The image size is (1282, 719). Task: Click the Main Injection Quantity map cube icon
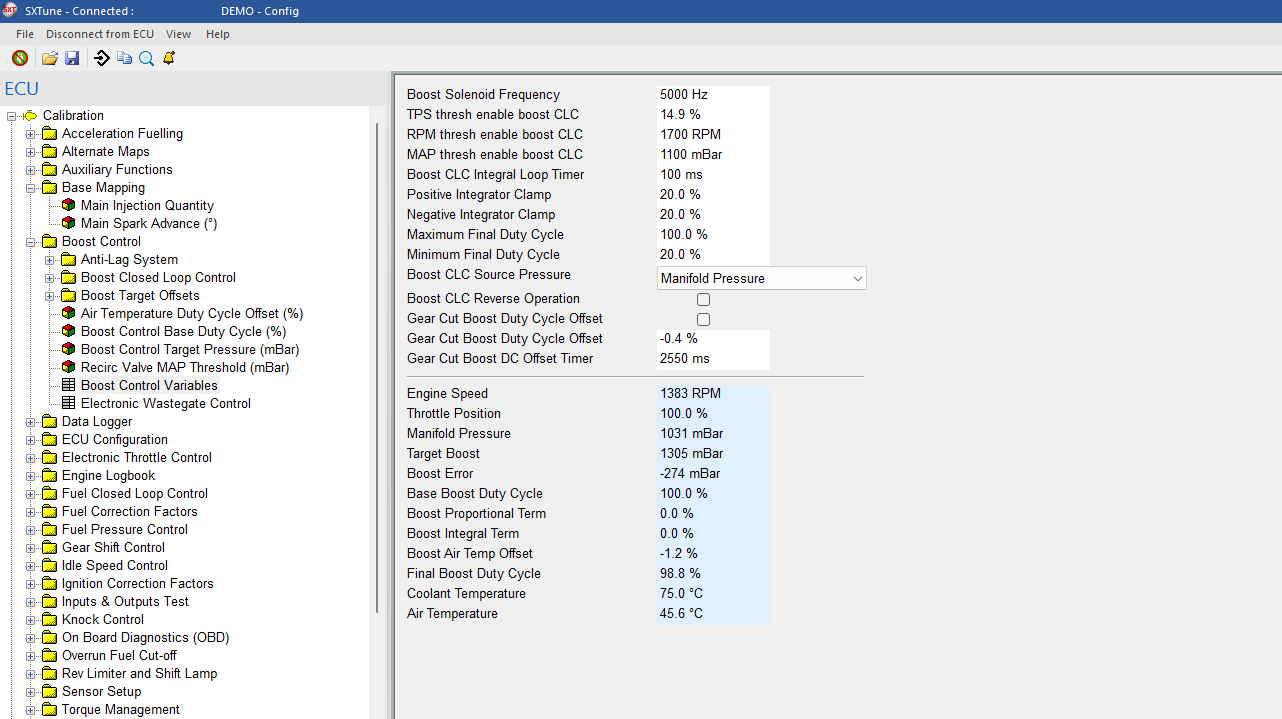pos(68,205)
